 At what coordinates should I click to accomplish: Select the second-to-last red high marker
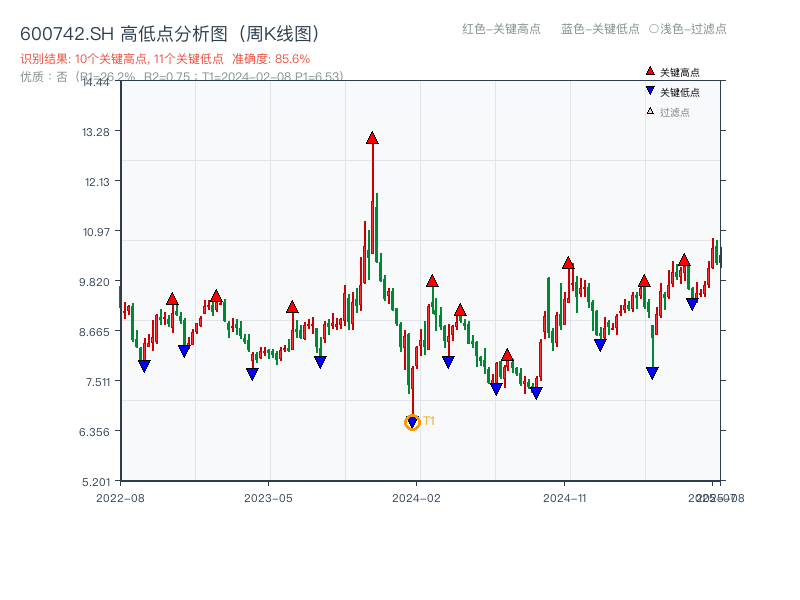[x=644, y=281]
